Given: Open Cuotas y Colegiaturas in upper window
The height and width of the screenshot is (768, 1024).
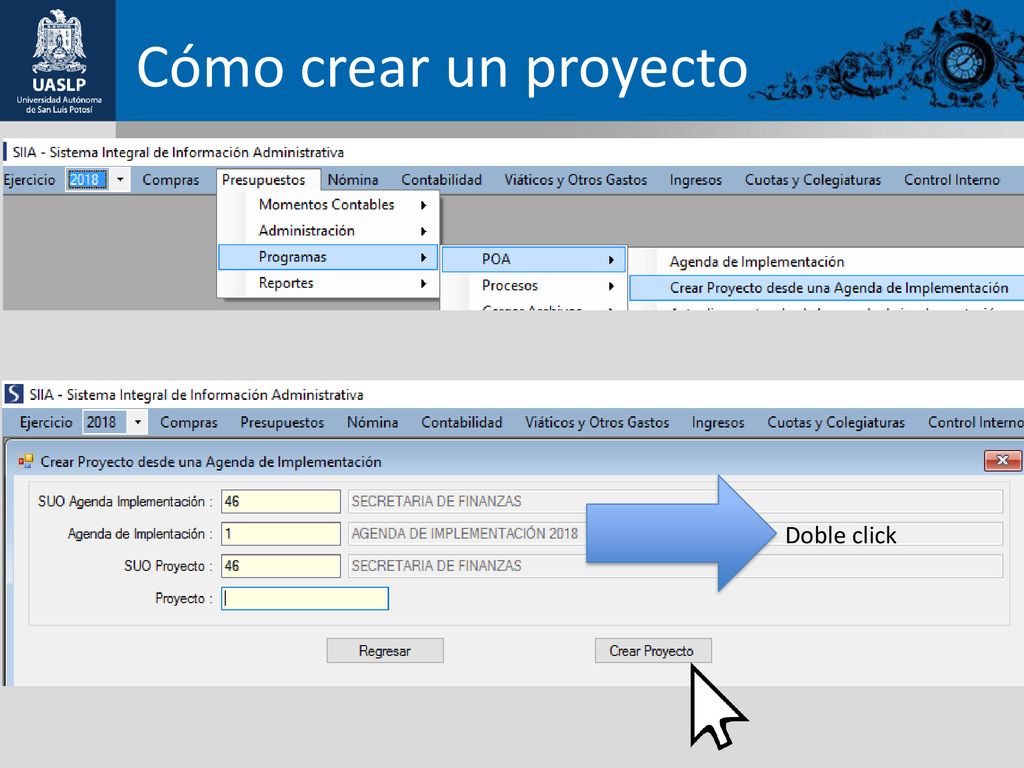Looking at the screenshot, I should (x=812, y=180).
